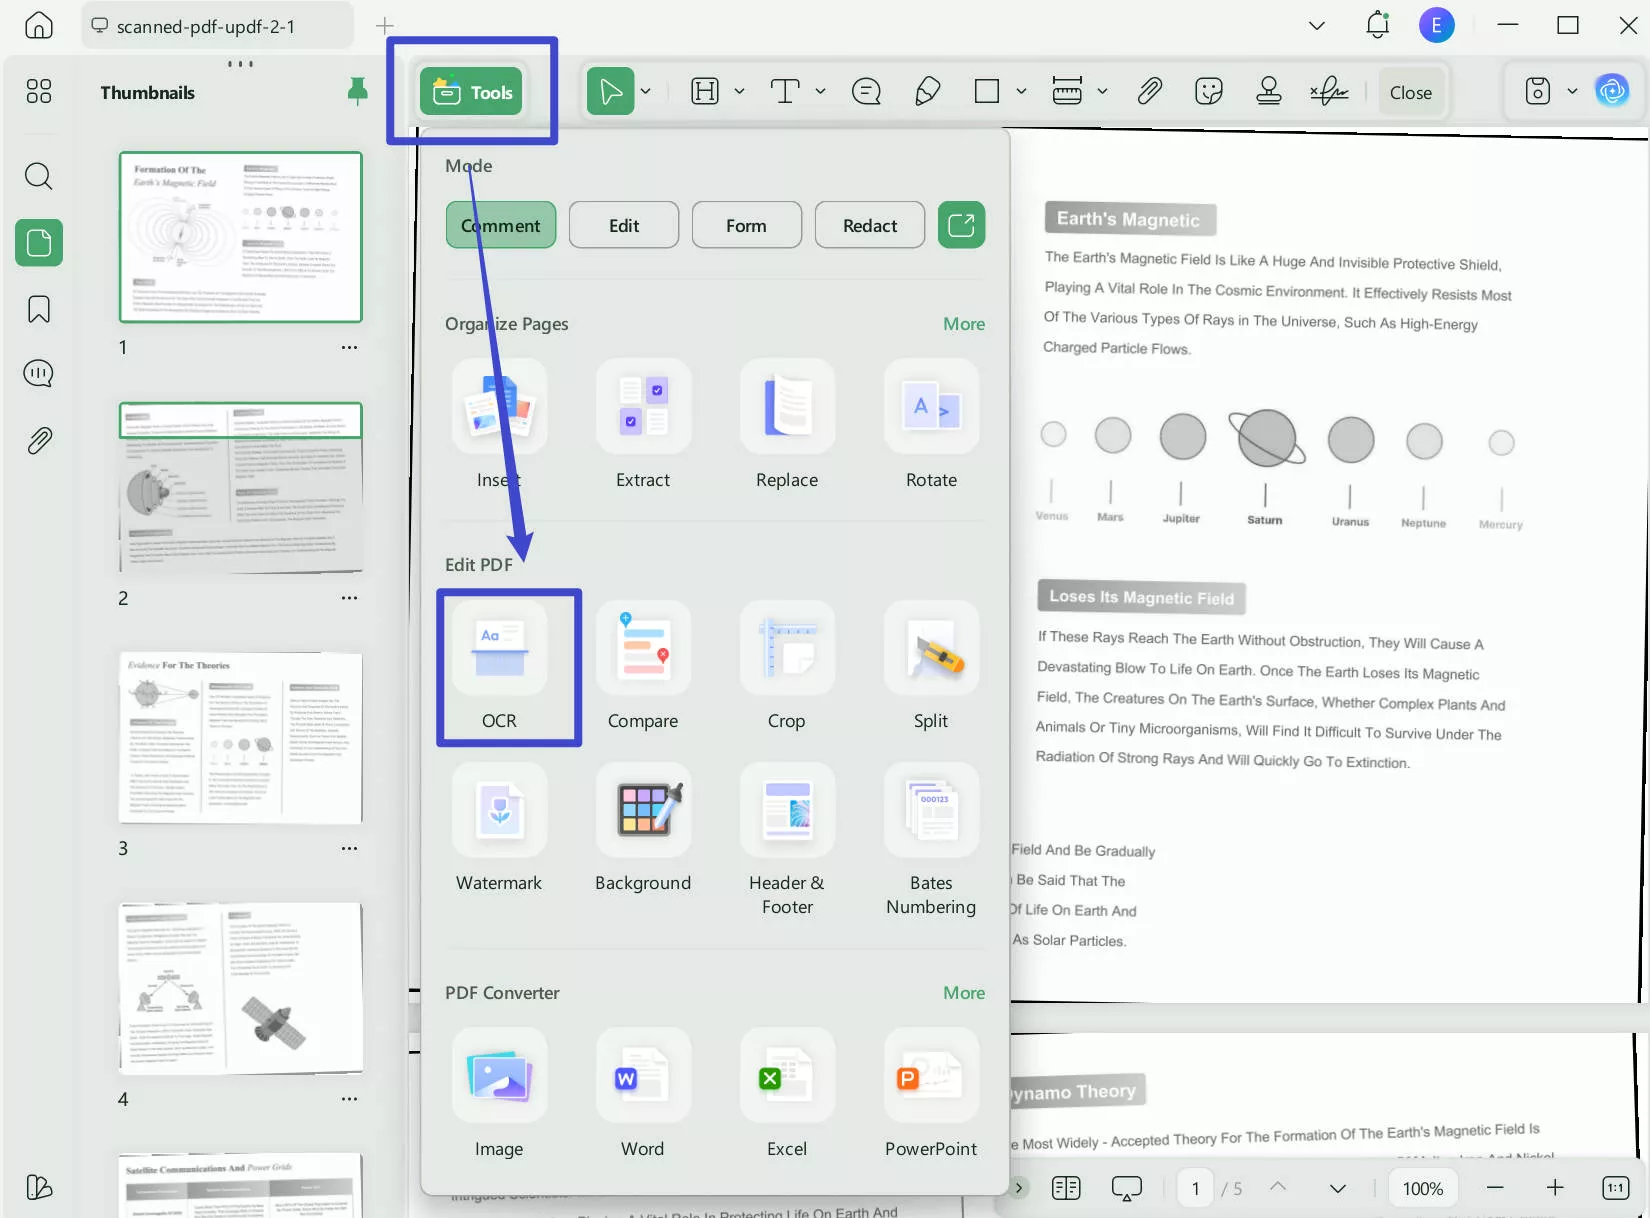
Task: Open page 4 thumbnail options menu
Action: pos(349,1099)
